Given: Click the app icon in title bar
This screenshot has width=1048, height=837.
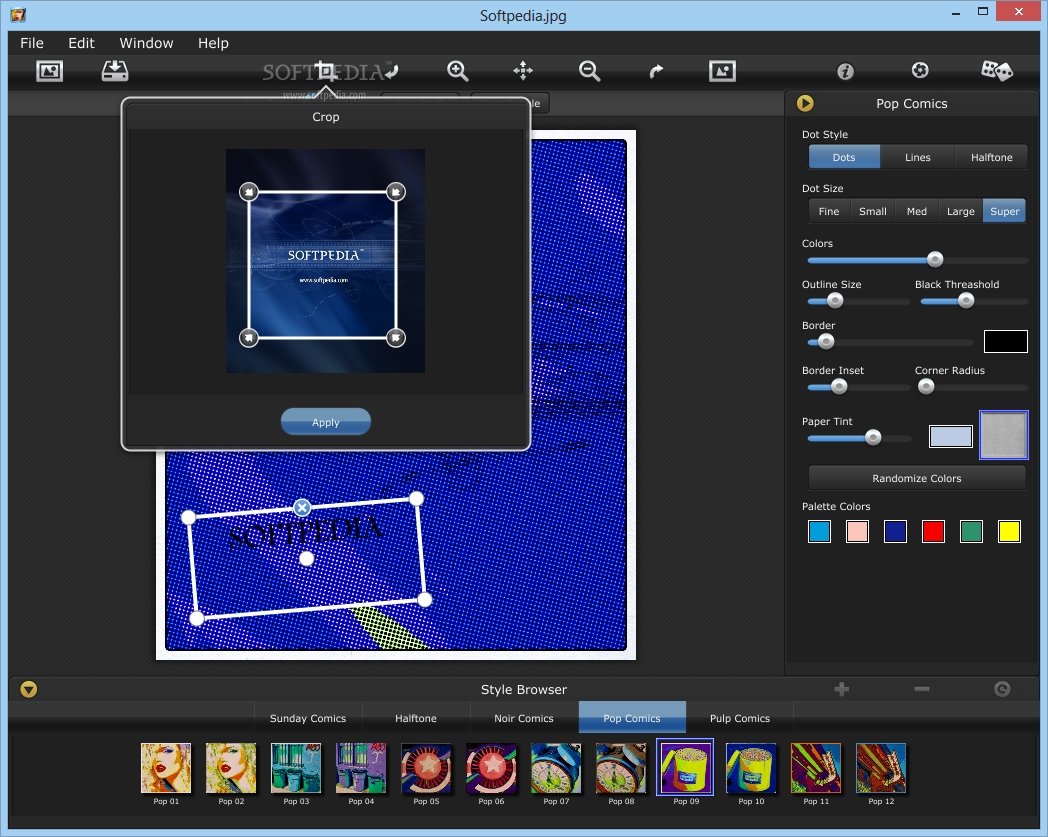Looking at the screenshot, I should pyautogui.click(x=18, y=15).
